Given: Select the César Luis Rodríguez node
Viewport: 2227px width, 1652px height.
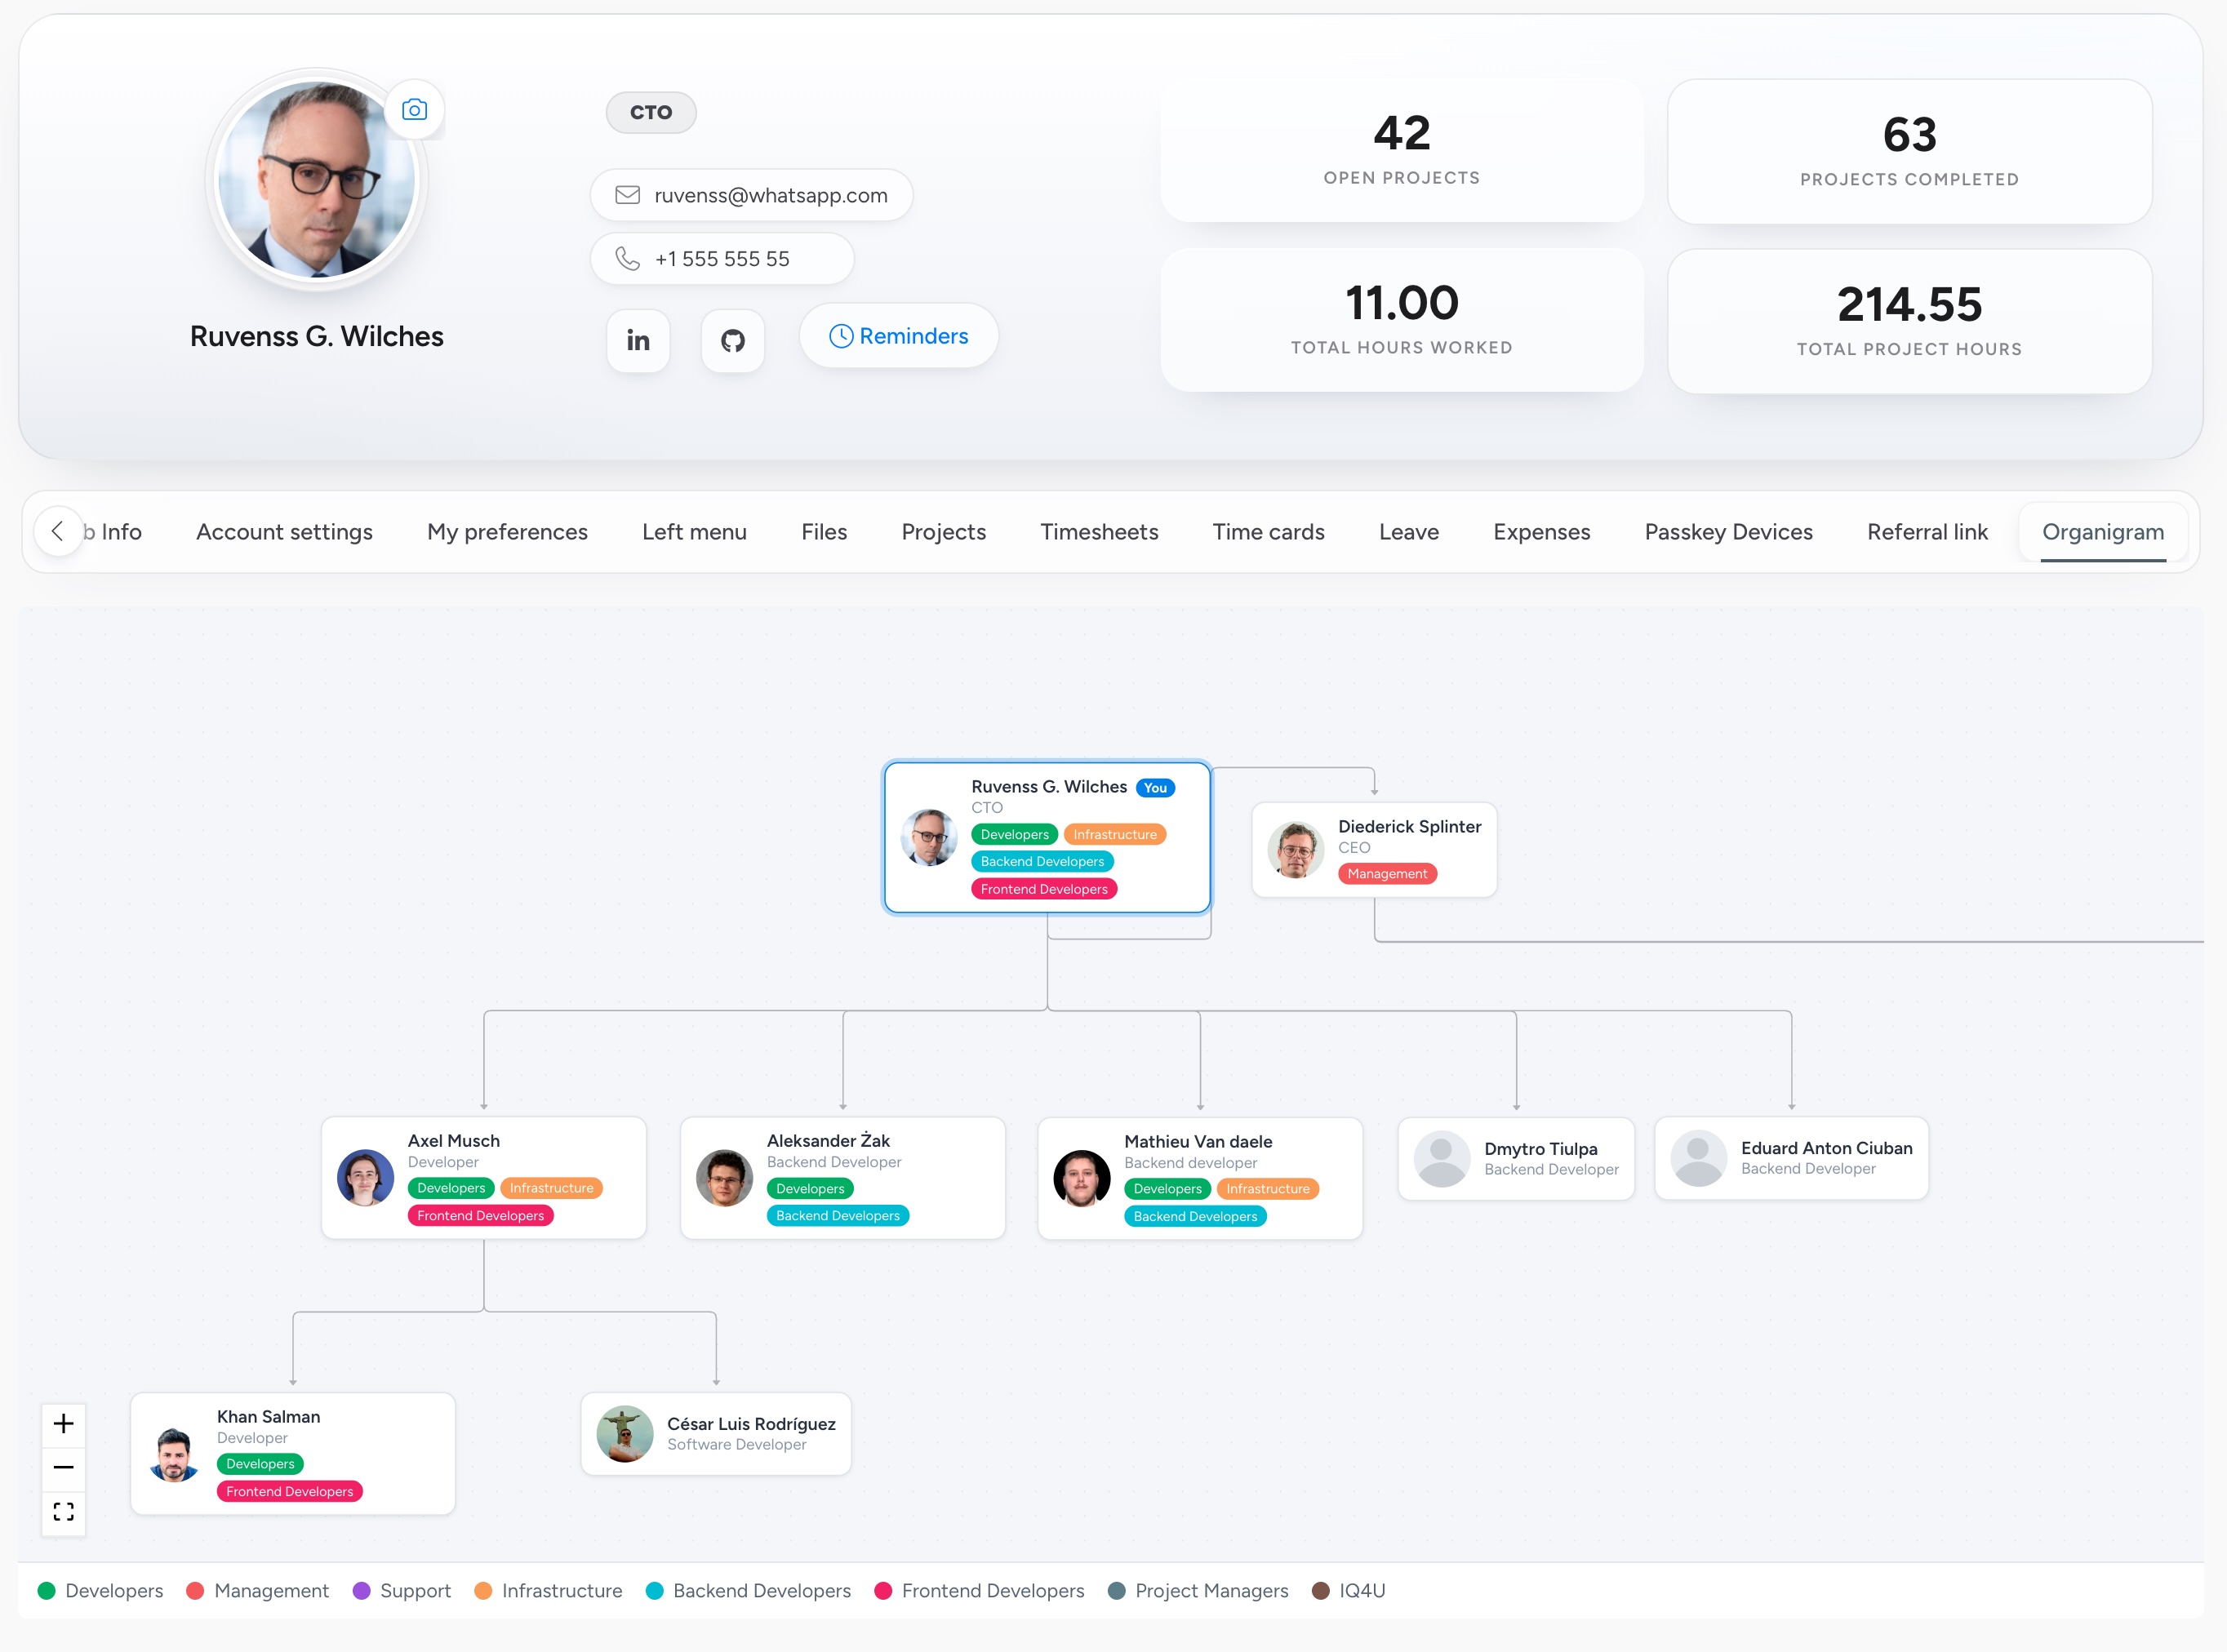Looking at the screenshot, I should click(x=716, y=1434).
